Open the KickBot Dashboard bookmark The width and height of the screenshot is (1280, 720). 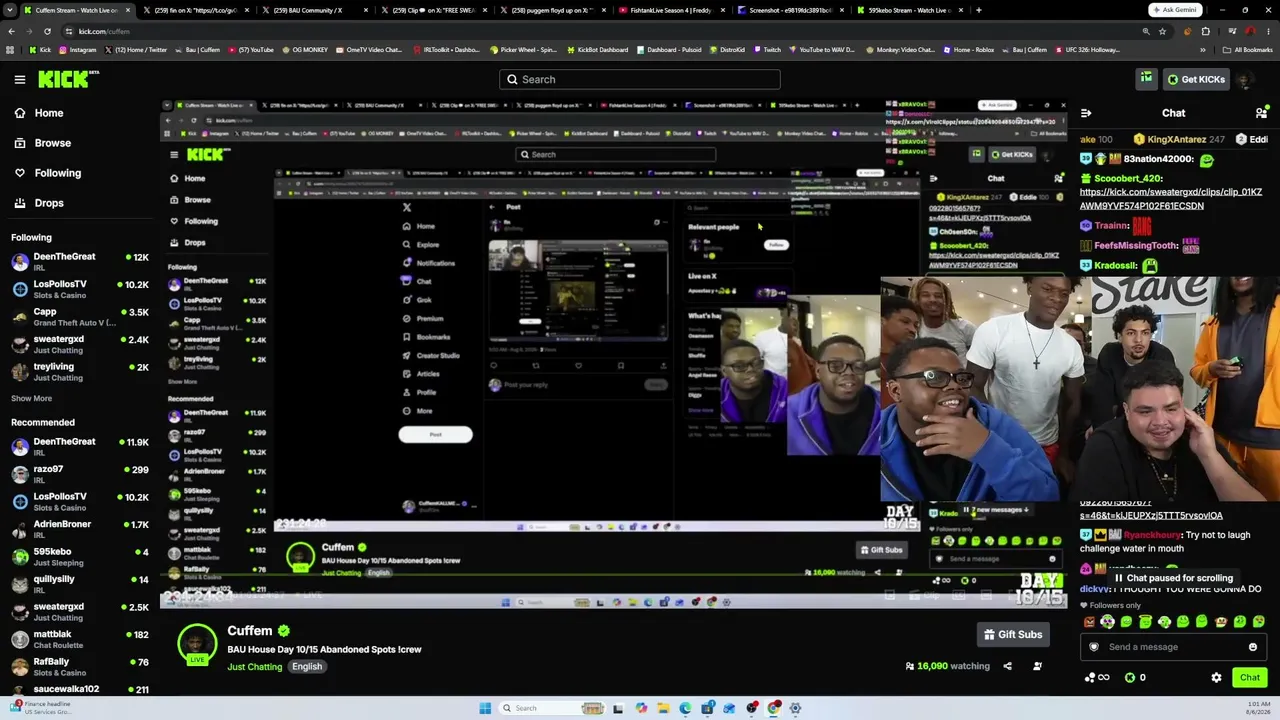click(597, 50)
